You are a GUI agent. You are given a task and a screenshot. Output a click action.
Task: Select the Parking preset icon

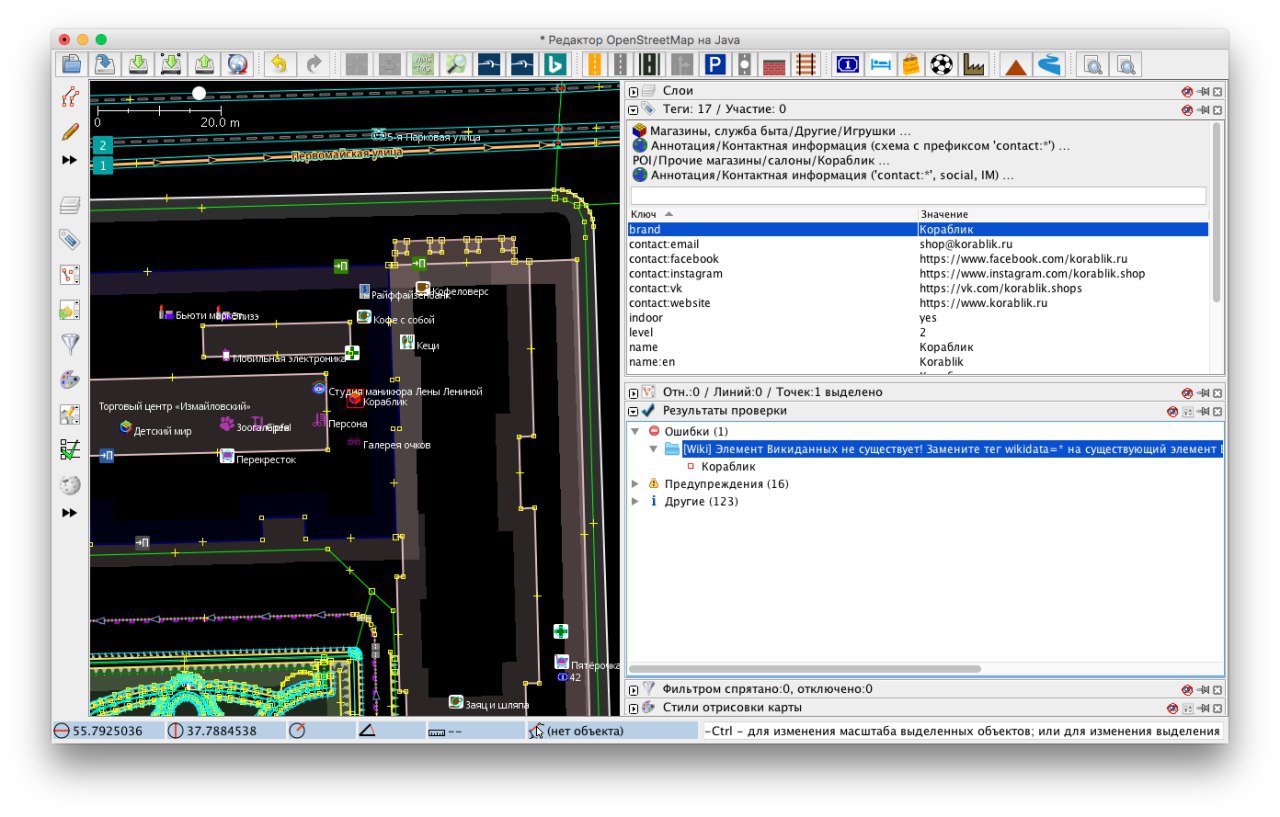tap(714, 65)
